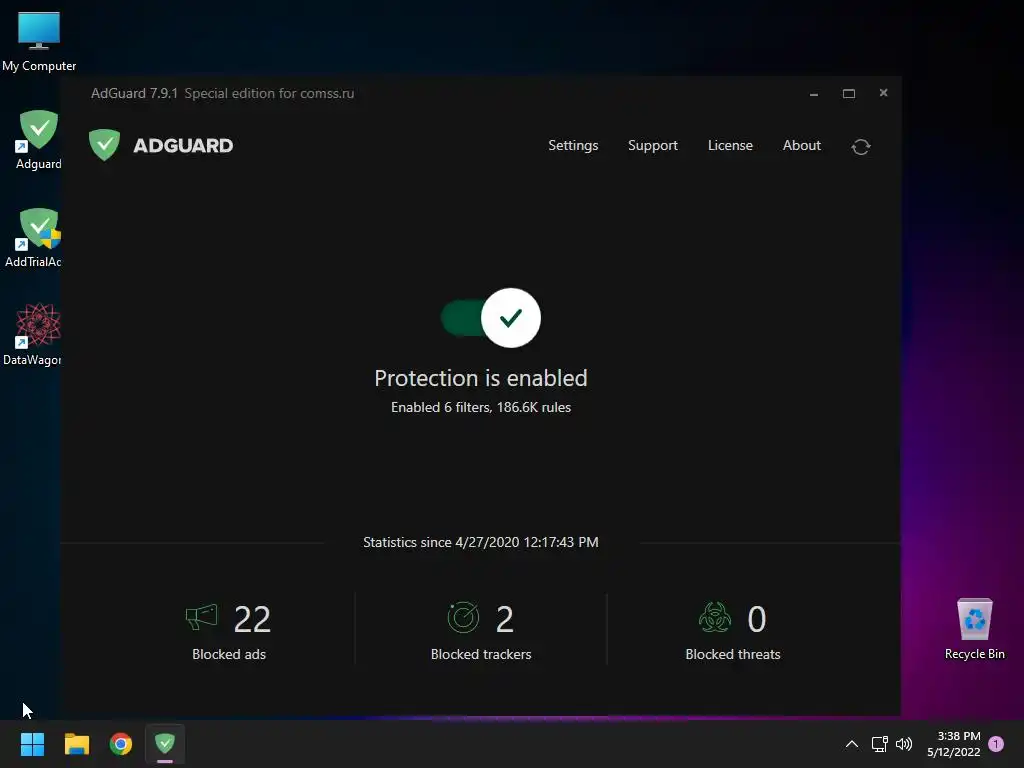Click 'Protection is enabled' status text

481,378
